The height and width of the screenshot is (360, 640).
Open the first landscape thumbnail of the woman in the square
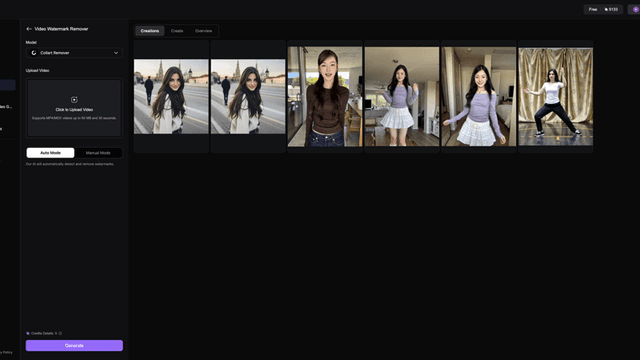[171, 96]
